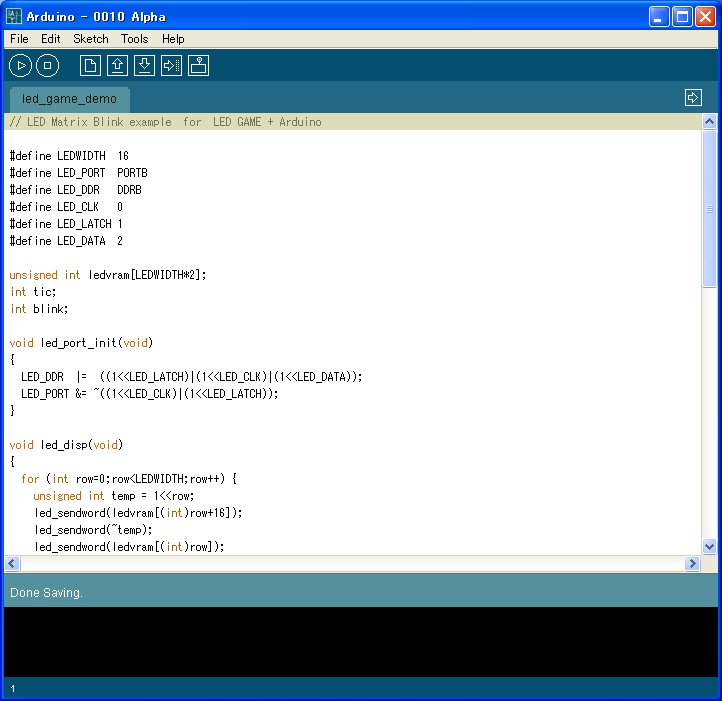Viewport: 722px width, 701px height.
Task: Click the '#define LEDWIDTH 16' line
Action: pos(69,156)
